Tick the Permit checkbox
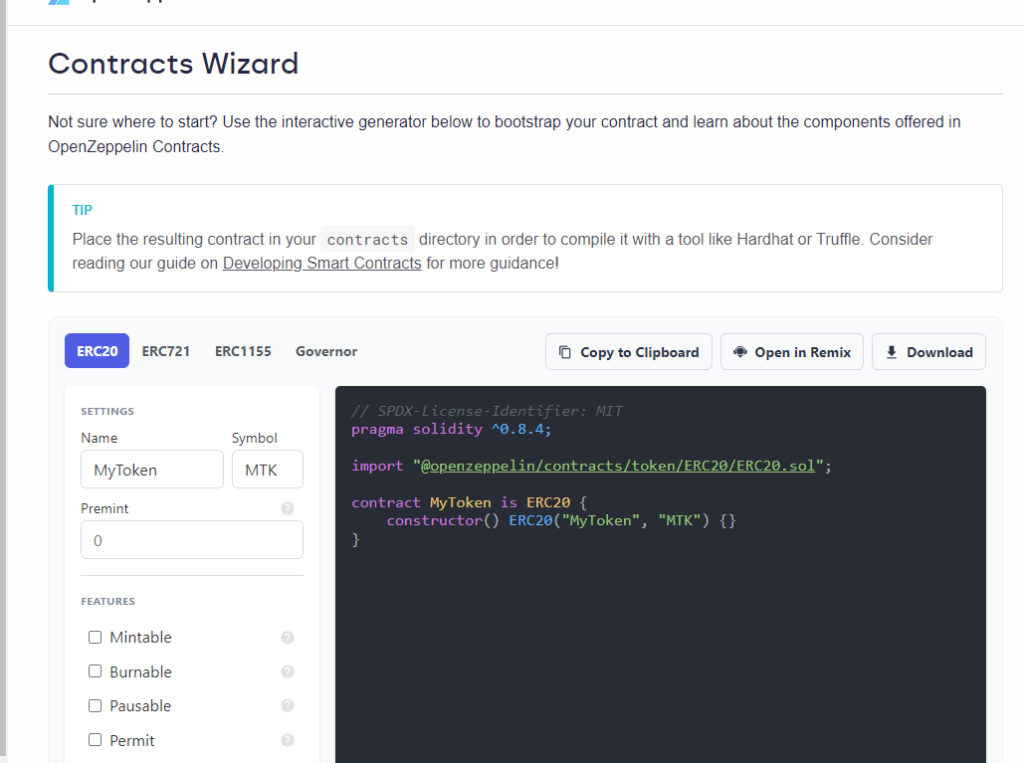Image resolution: width=1024 pixels, height=763 pixels. point(95,741)
